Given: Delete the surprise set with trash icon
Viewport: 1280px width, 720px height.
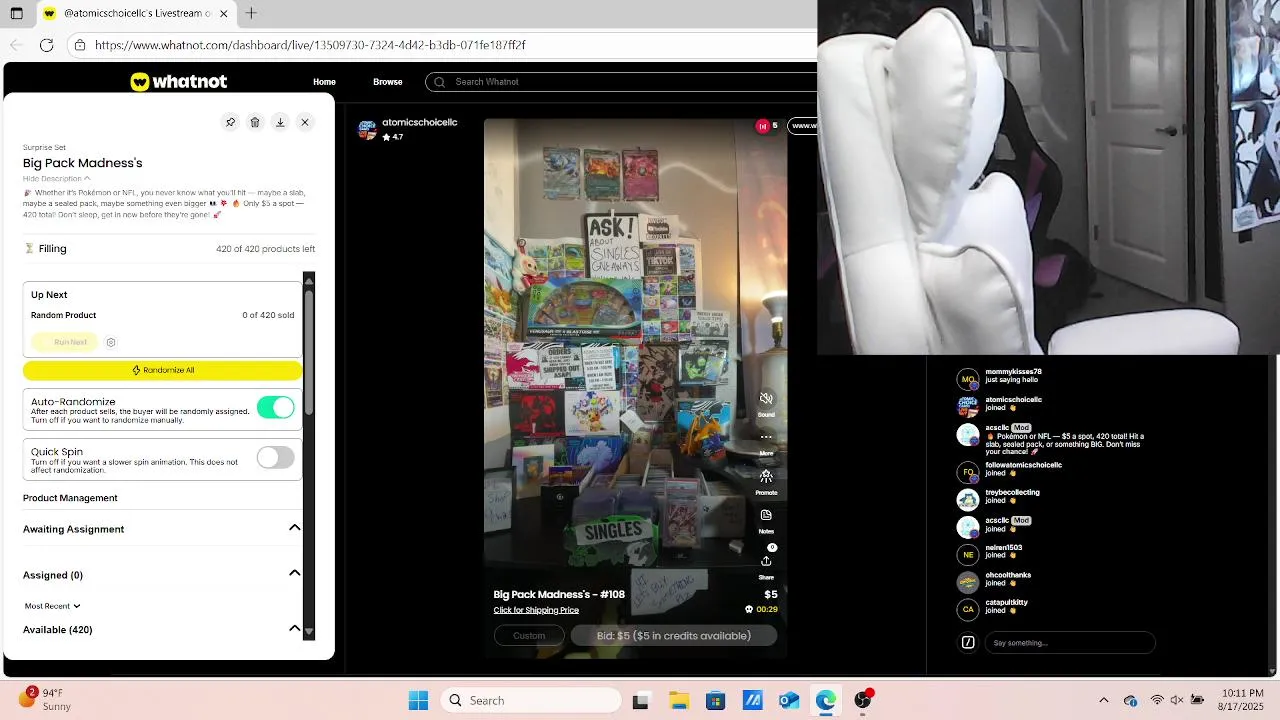Looking at the screenshot, I should click(x=255, y=122).
